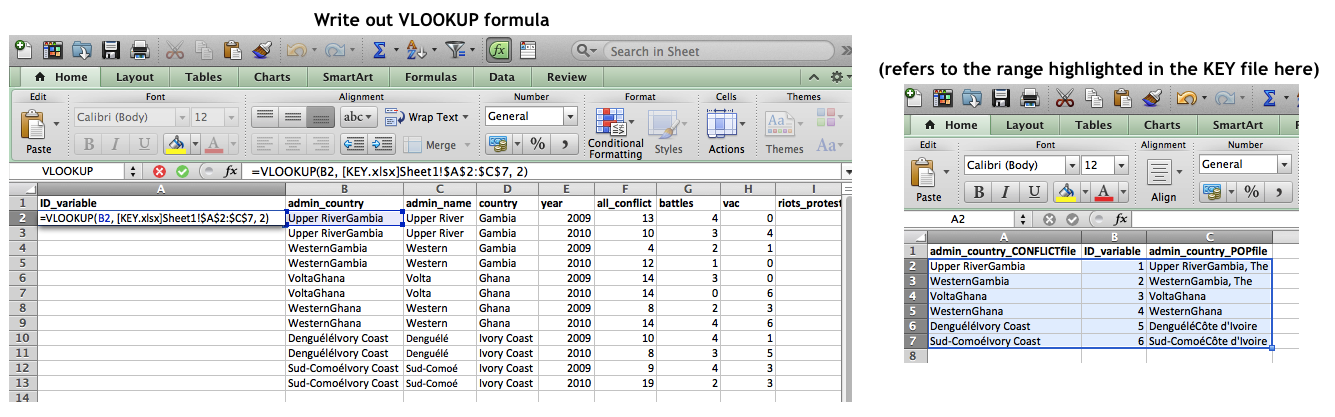The height and width of the screenshot is (417, 1335).
Task: Select the bottom vertical alignment button
Action: [320, 116]
